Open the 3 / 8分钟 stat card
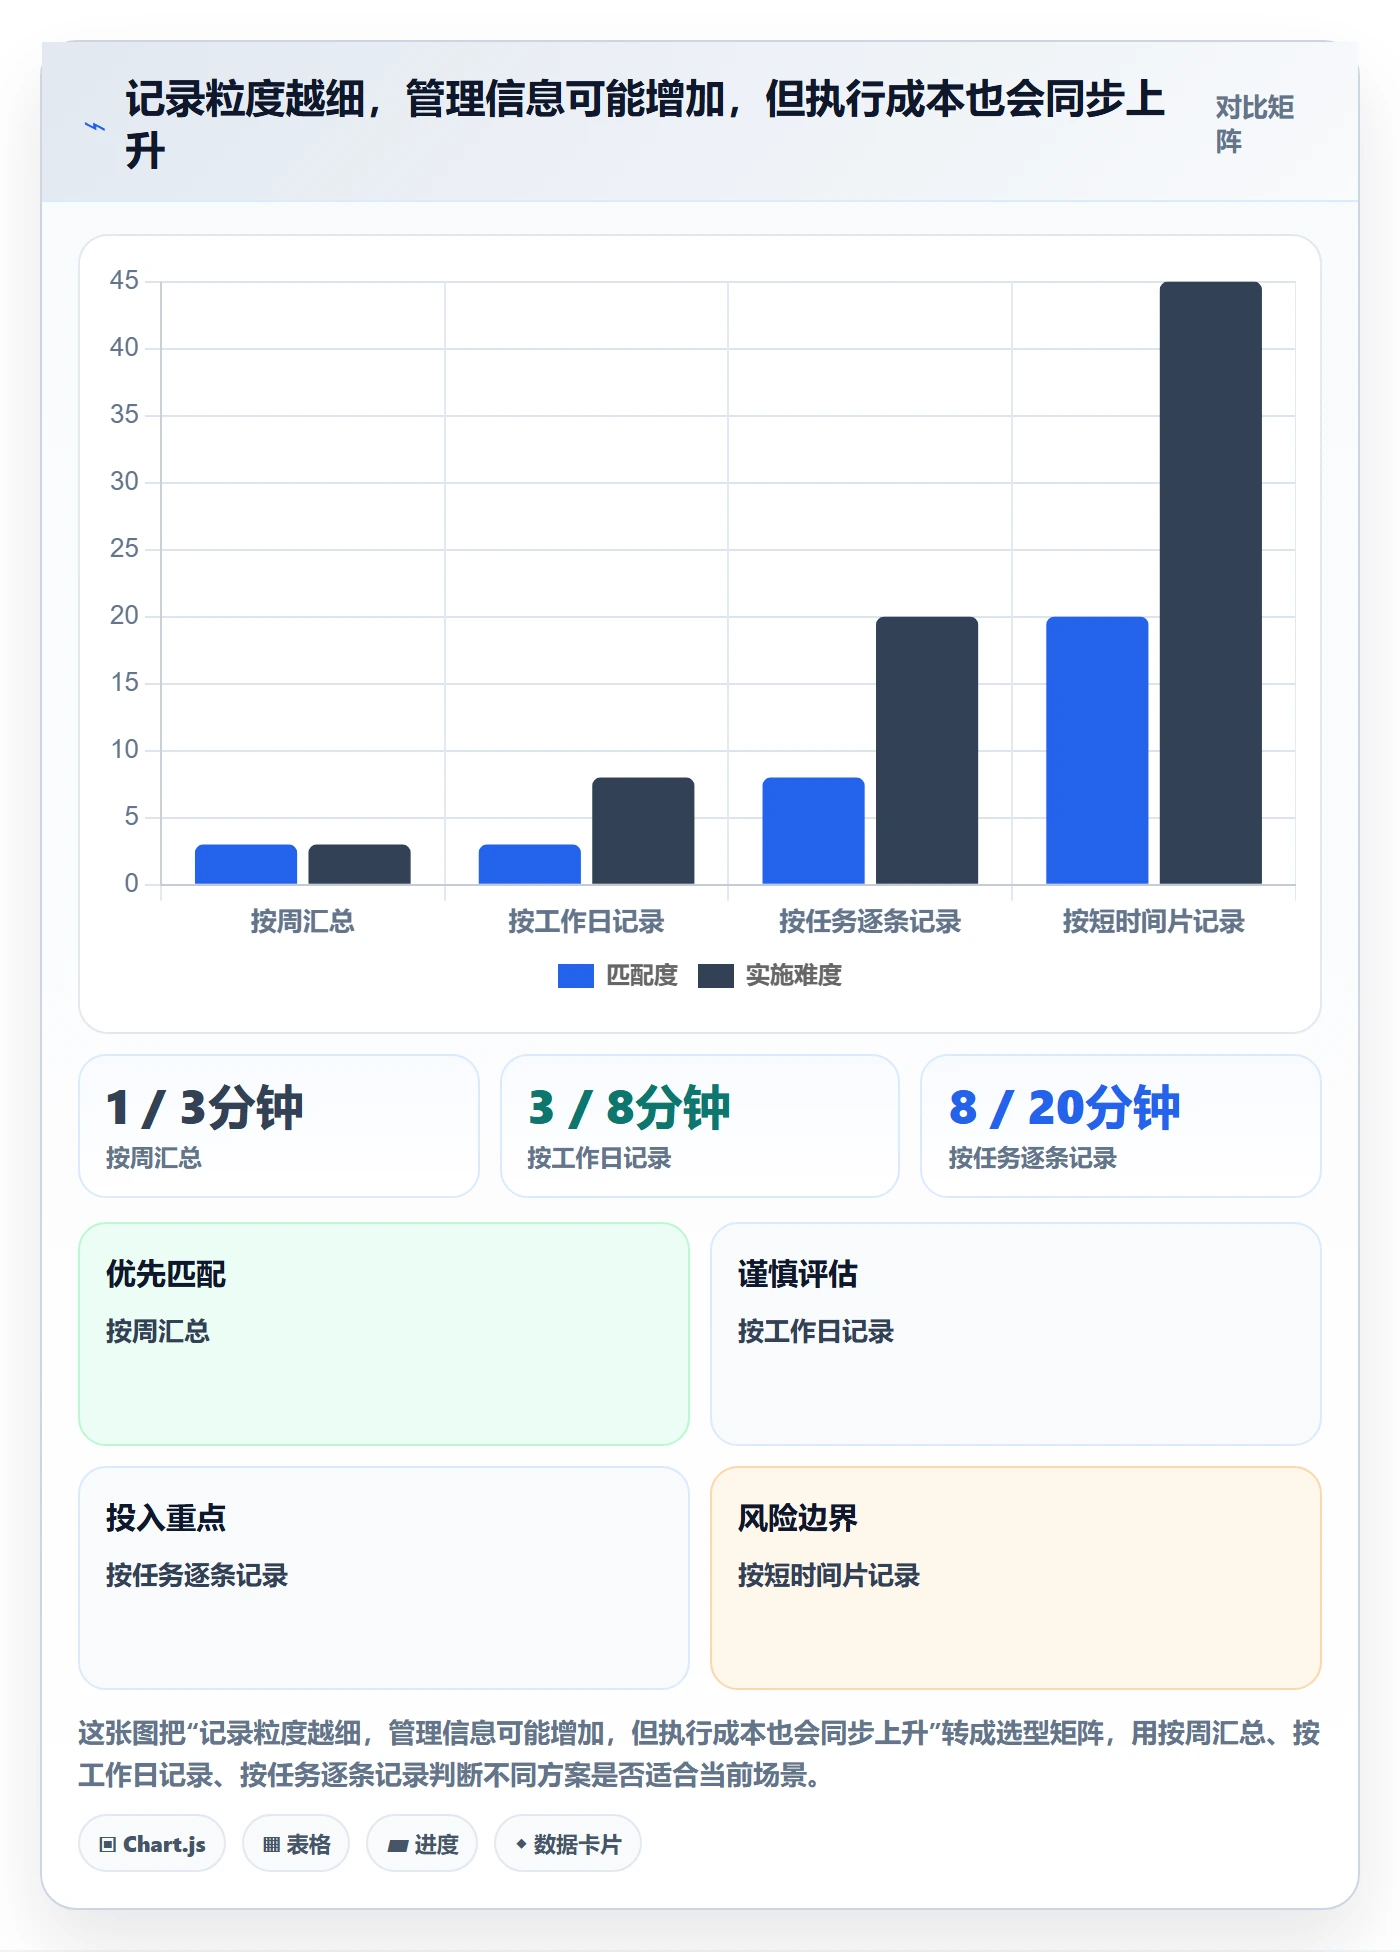The image size is (1400, 1952). tap(700, 1126)
